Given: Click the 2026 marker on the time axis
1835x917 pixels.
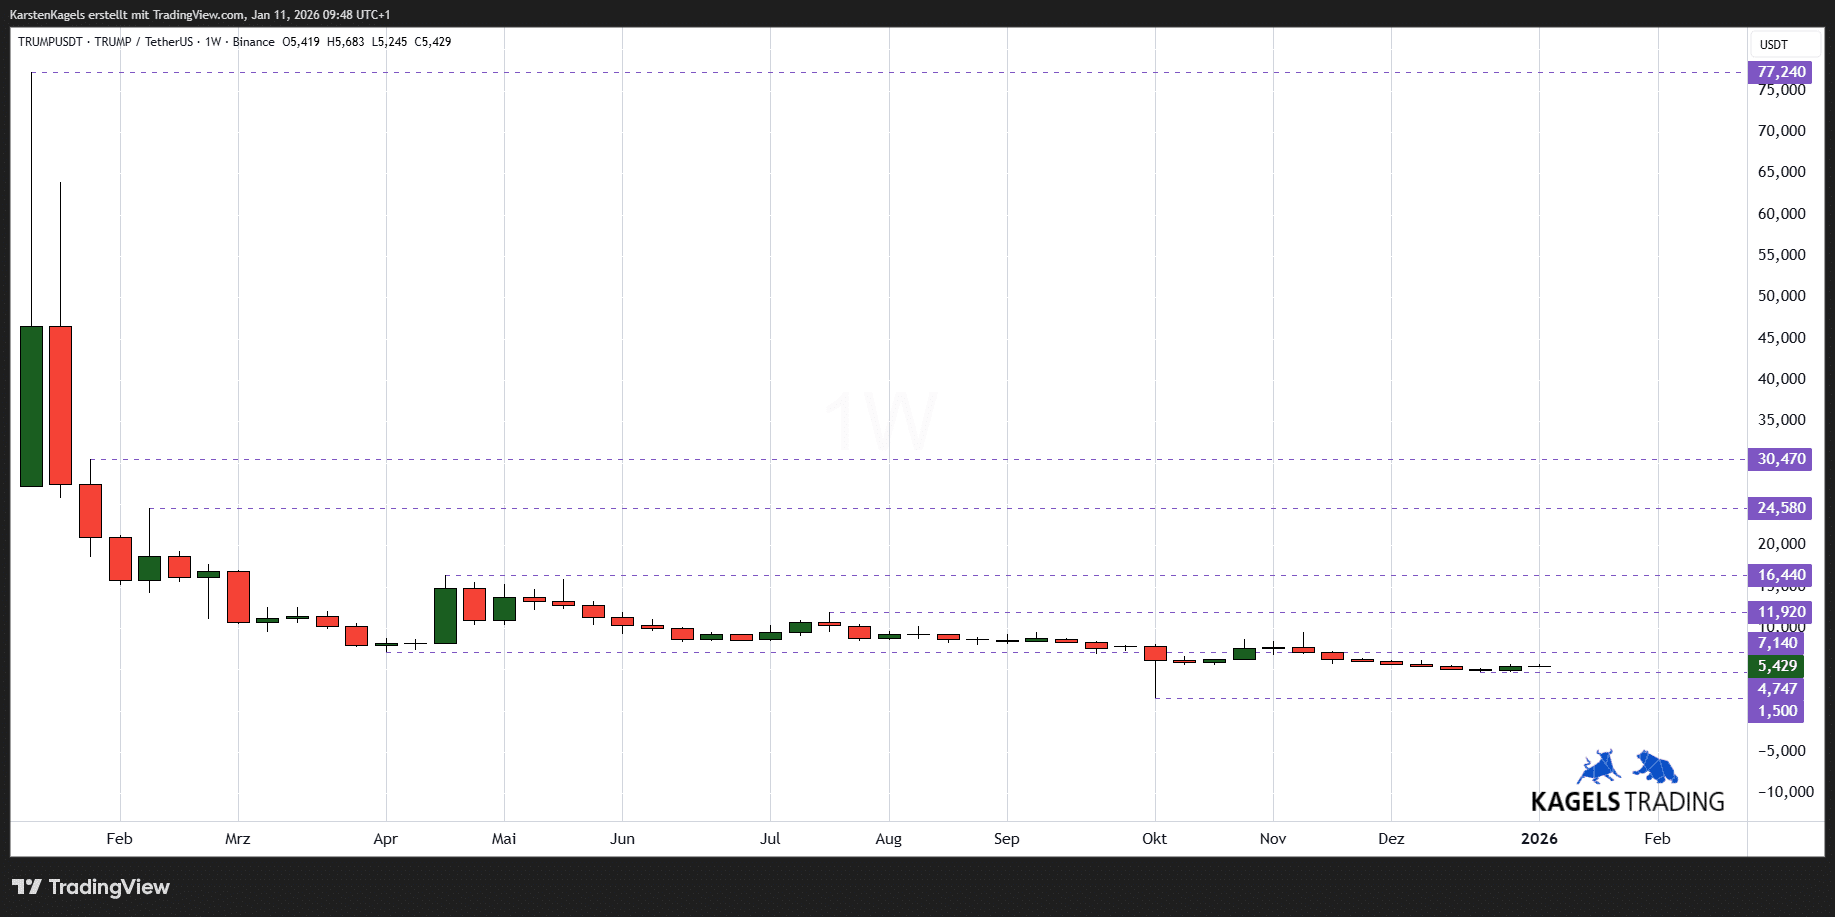Looking at the screenshot, I should [1539, 839].
